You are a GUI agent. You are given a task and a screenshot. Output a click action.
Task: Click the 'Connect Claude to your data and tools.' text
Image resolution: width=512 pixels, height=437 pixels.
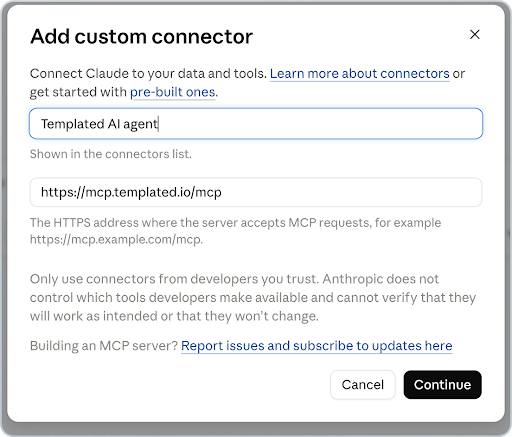pos(148,74)
